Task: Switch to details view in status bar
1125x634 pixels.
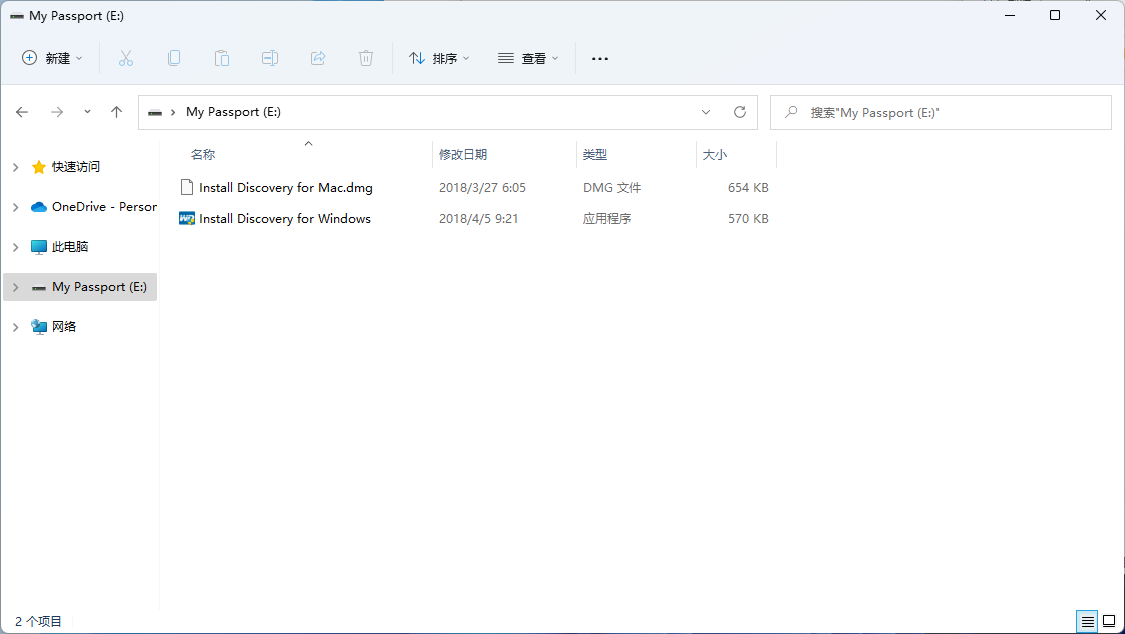Action: (1087, 621)
